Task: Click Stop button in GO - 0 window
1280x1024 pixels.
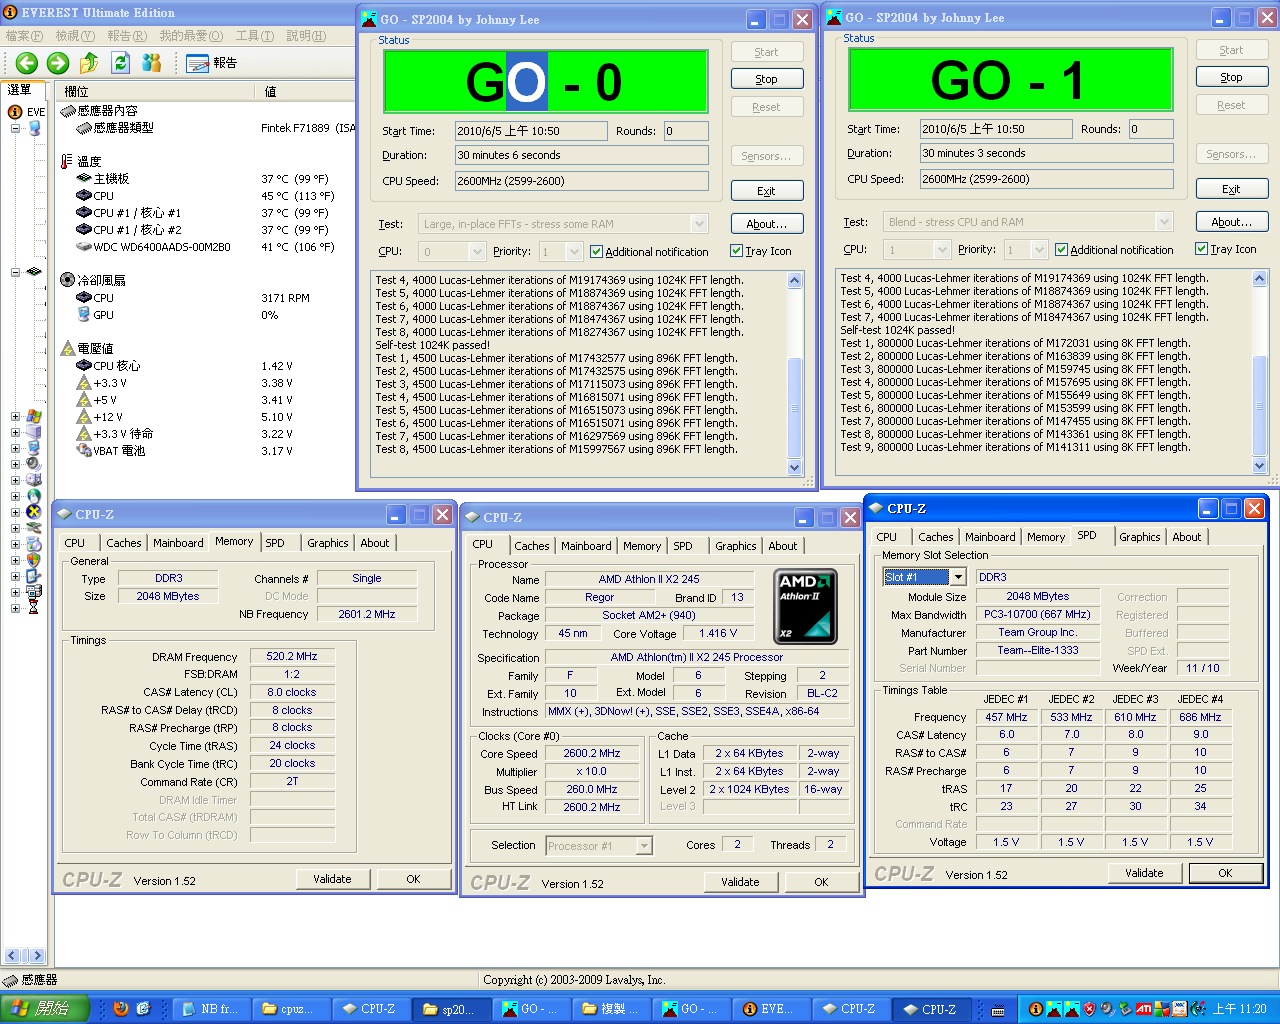Action: [767, 79]
